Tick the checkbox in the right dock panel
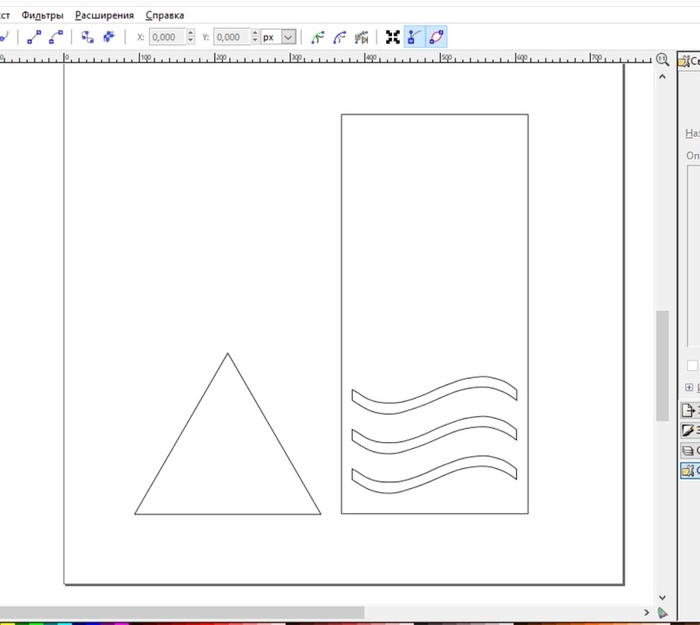 point(692,365)
